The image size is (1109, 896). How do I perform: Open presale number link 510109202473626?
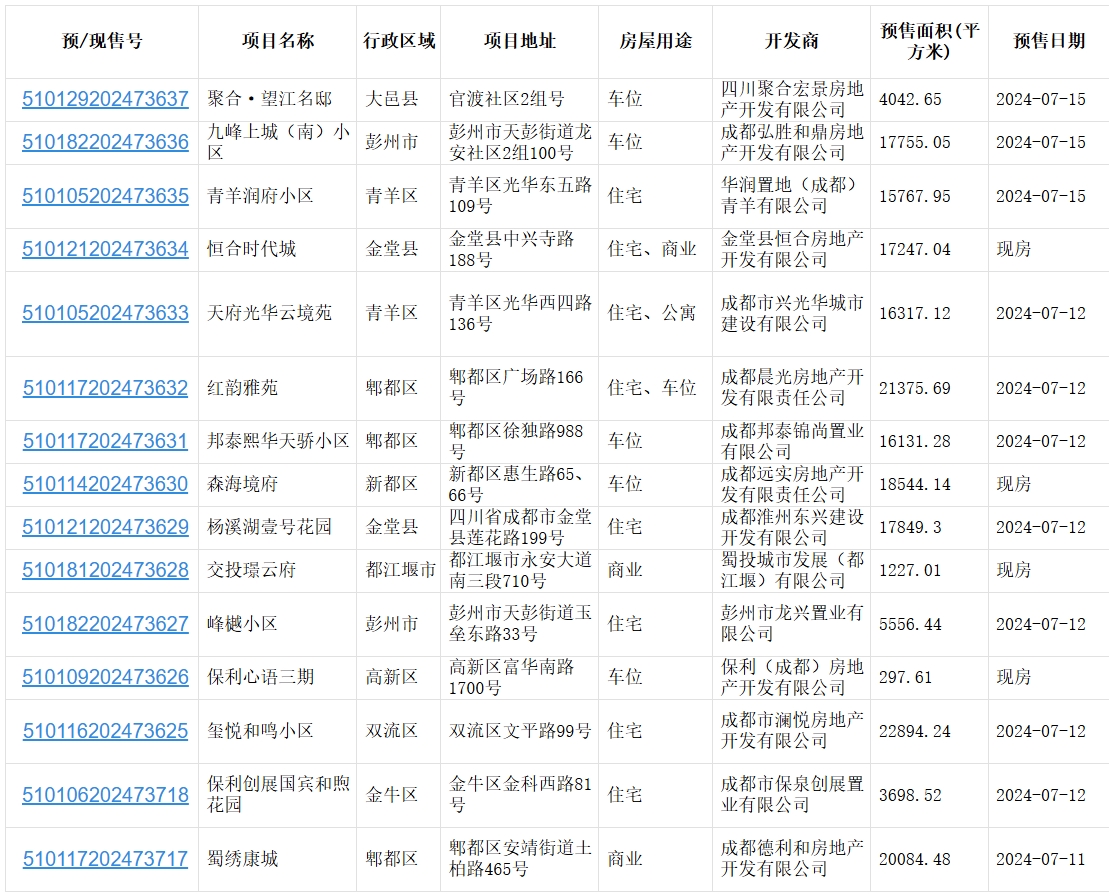pos(105,677)
